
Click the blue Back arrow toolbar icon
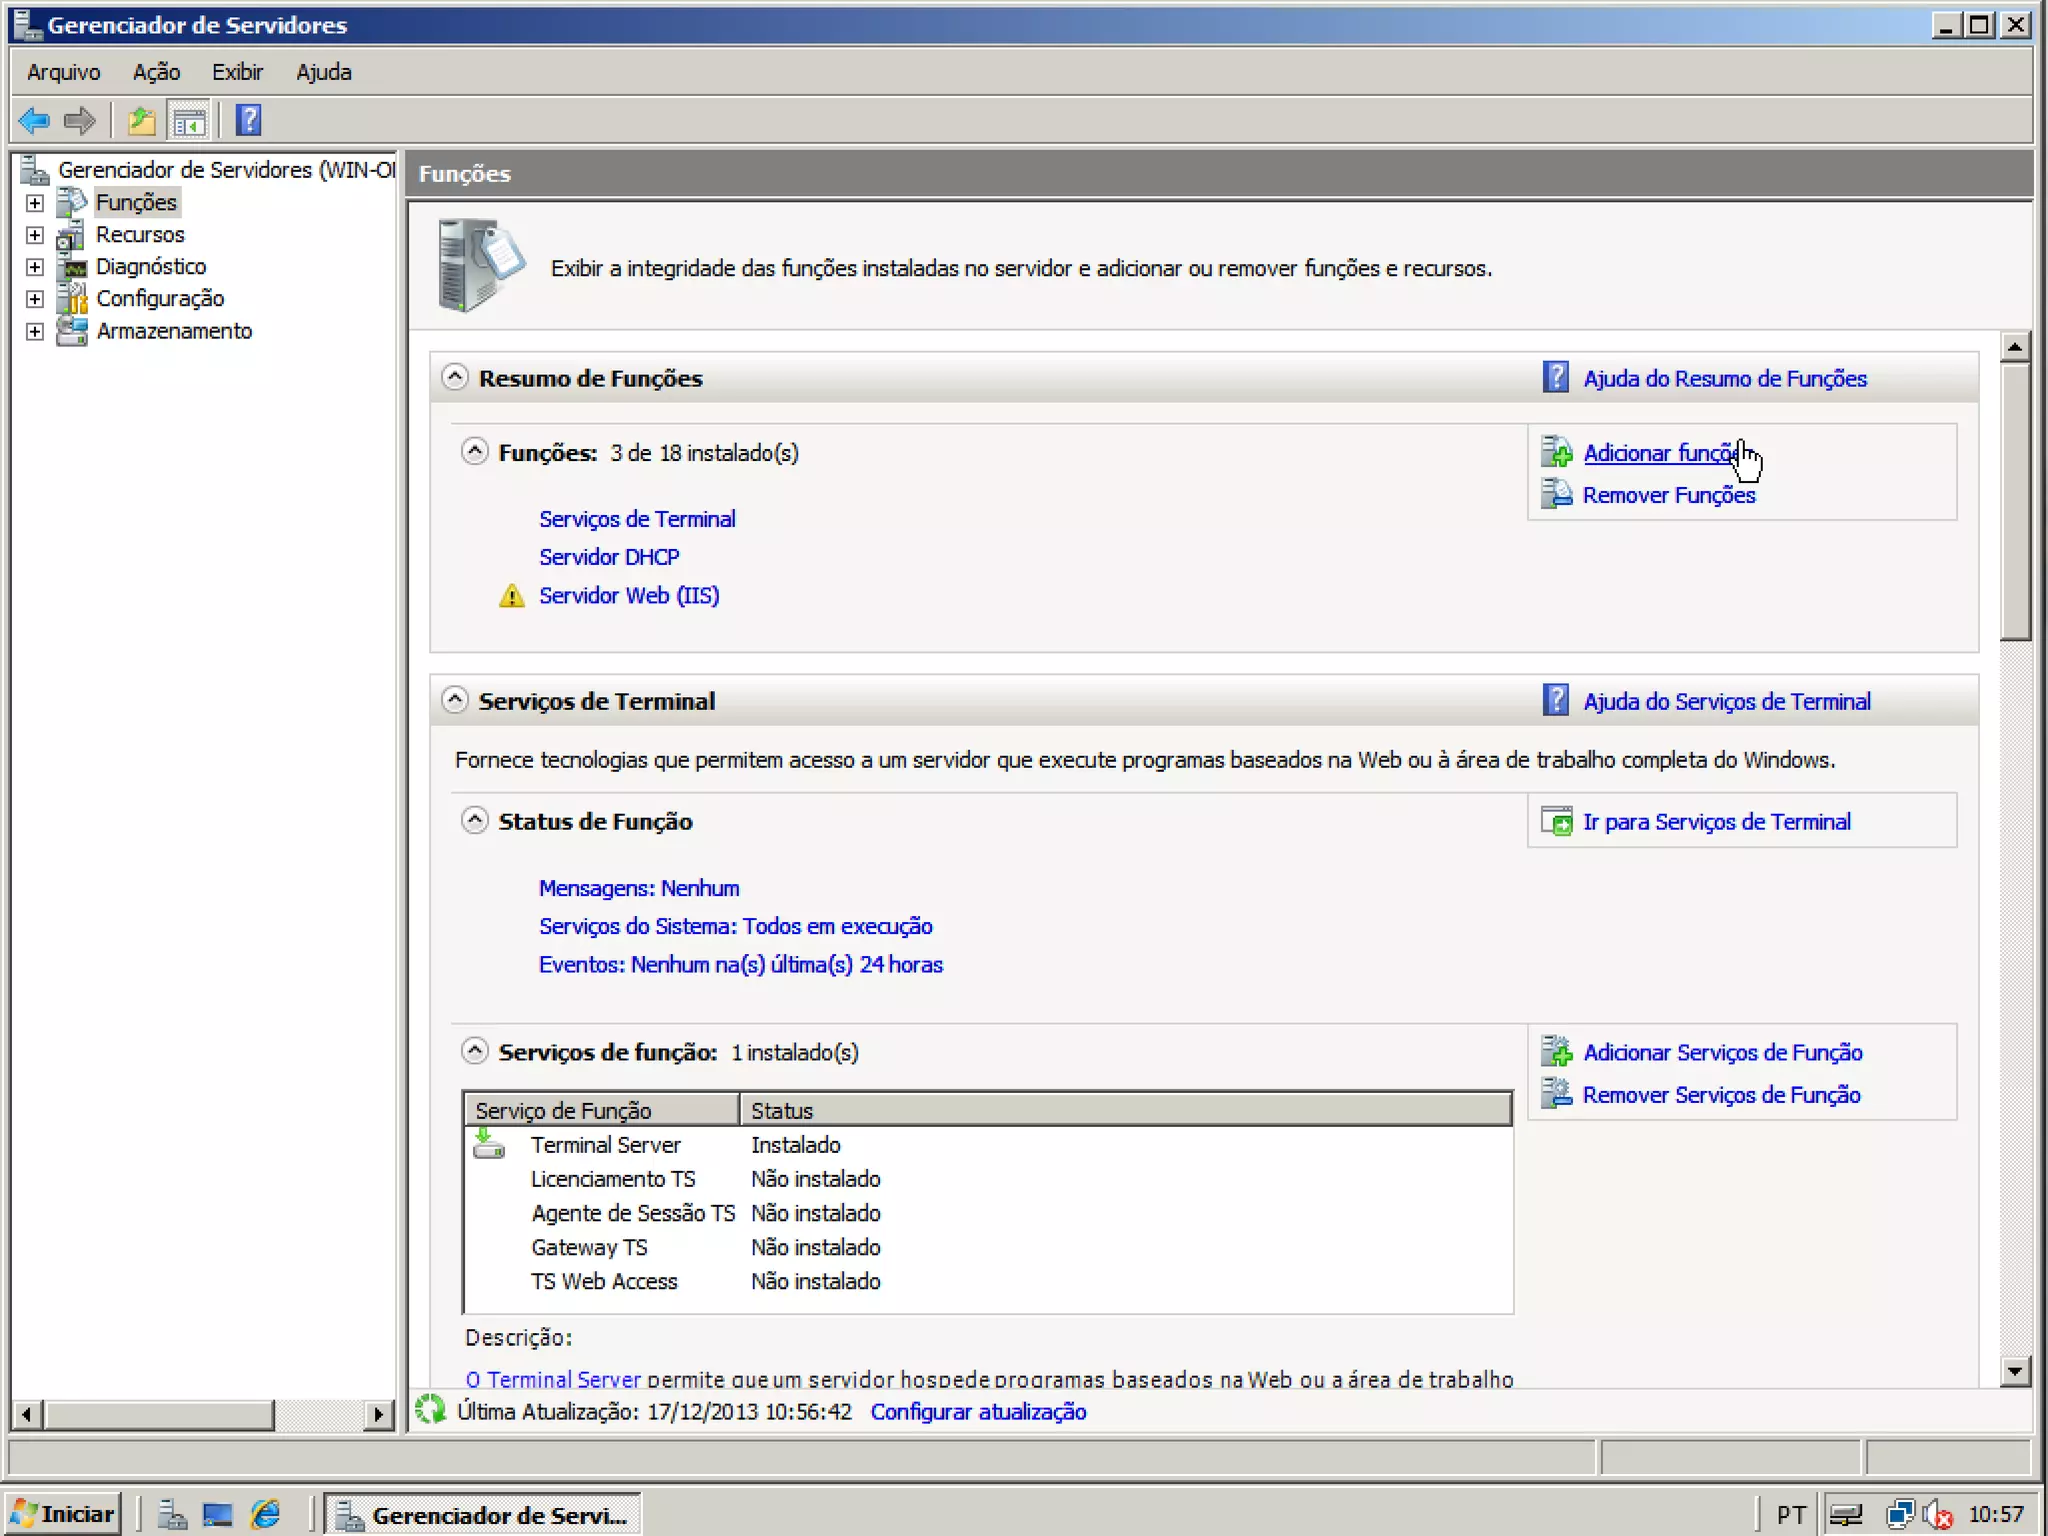pos(34,121)
